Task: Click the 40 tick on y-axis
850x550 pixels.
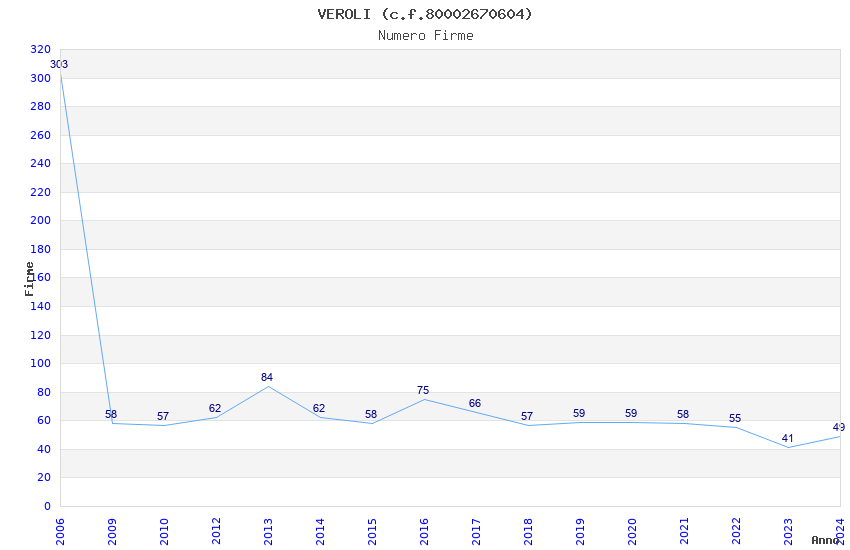Action: click(x=43, y=449)
